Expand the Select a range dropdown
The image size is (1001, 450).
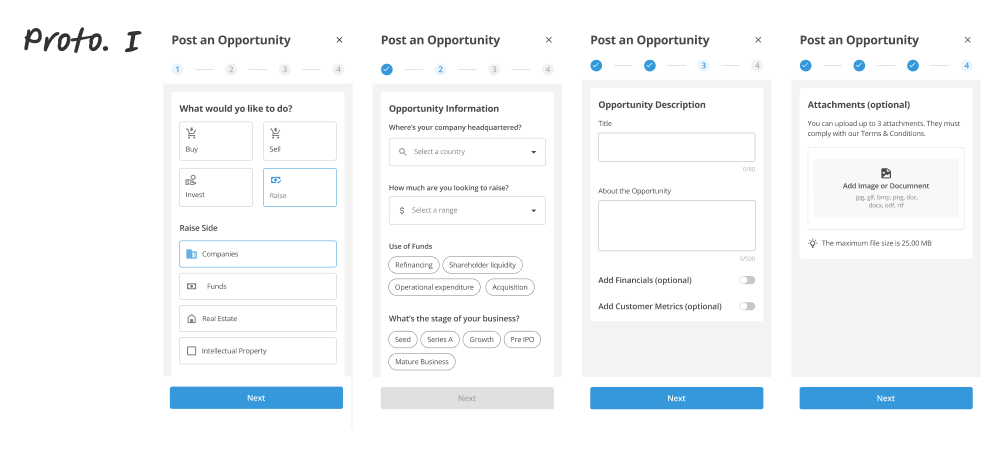coord(467,211)
